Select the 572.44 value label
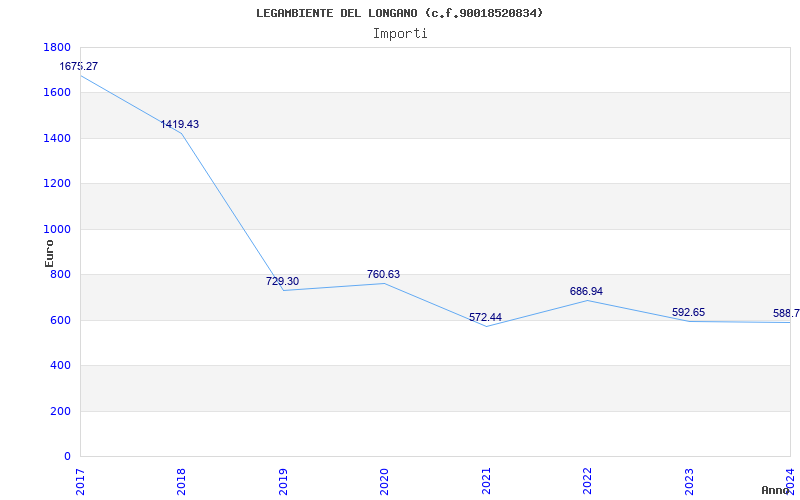Image resolution: width=800 pixels, height=500 pixels. pos(485,317)
